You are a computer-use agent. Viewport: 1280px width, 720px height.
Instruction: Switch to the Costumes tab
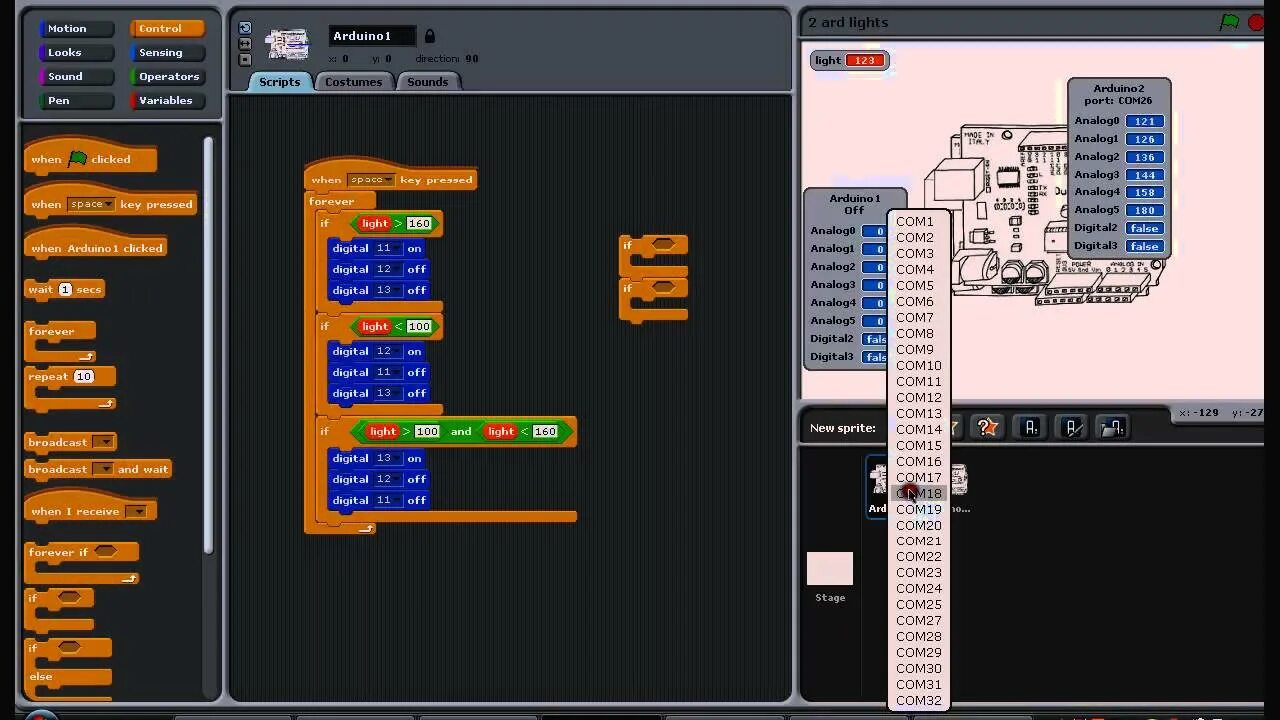tap(353, 82)
